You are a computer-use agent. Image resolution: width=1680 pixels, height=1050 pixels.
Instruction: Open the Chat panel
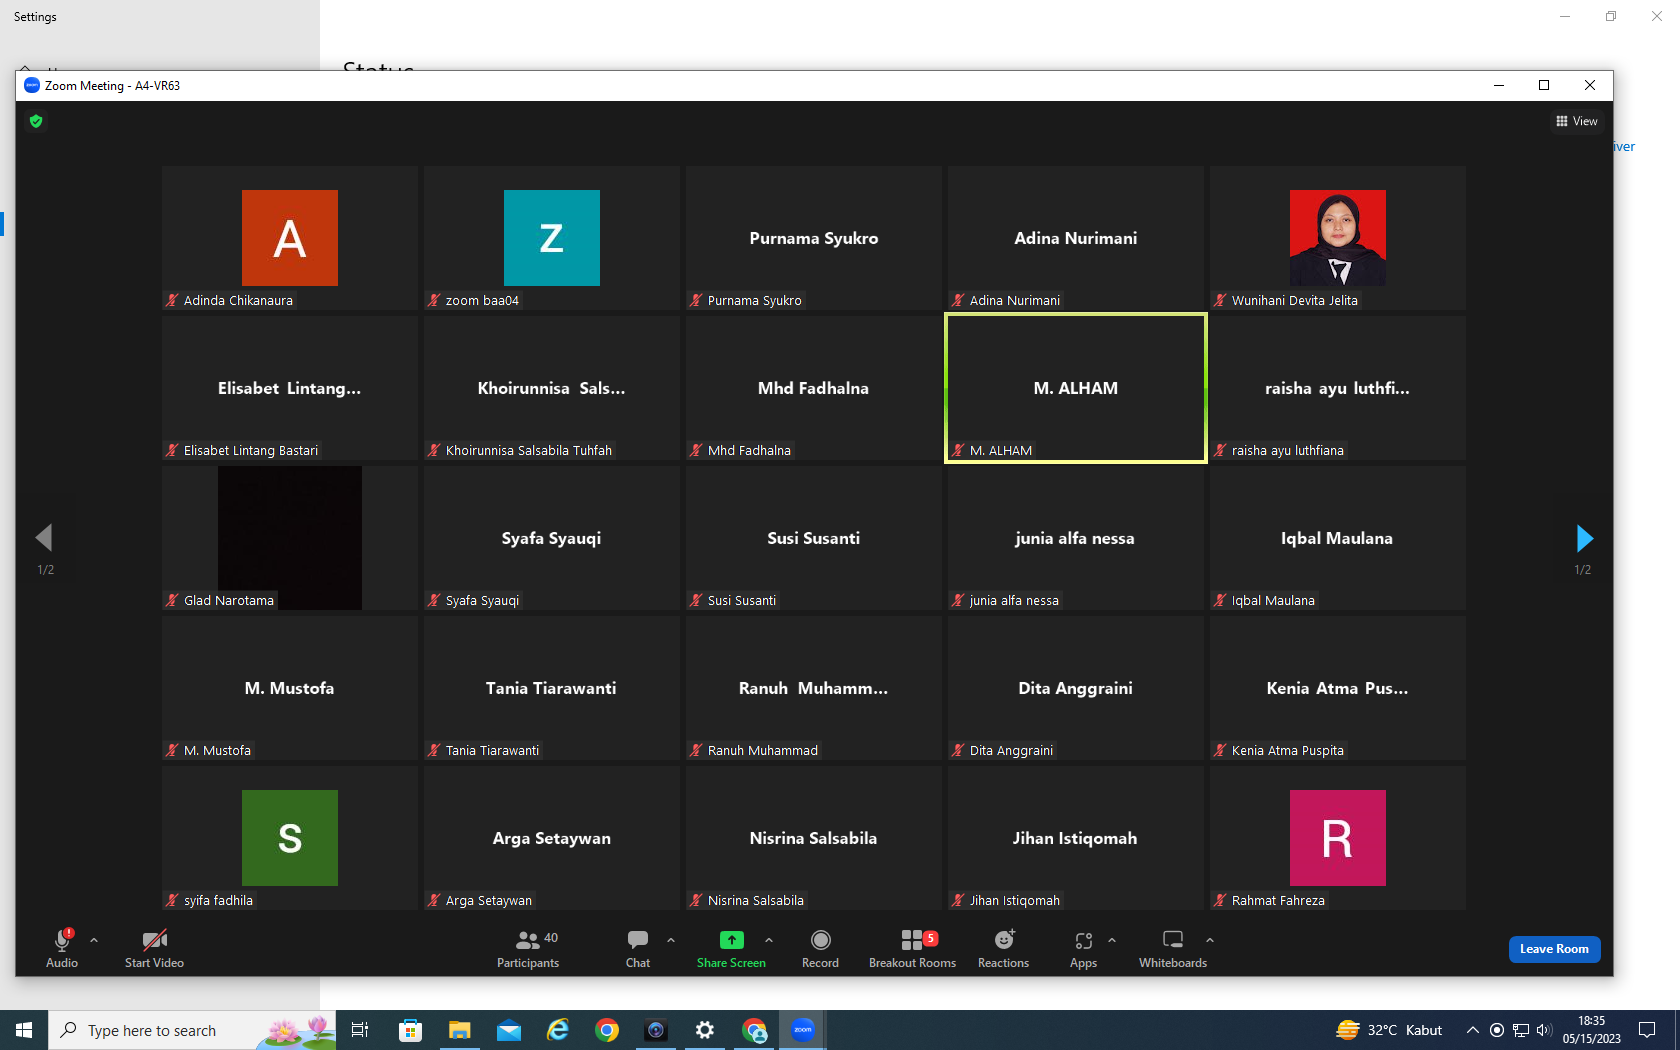click(x=638, y=948)
